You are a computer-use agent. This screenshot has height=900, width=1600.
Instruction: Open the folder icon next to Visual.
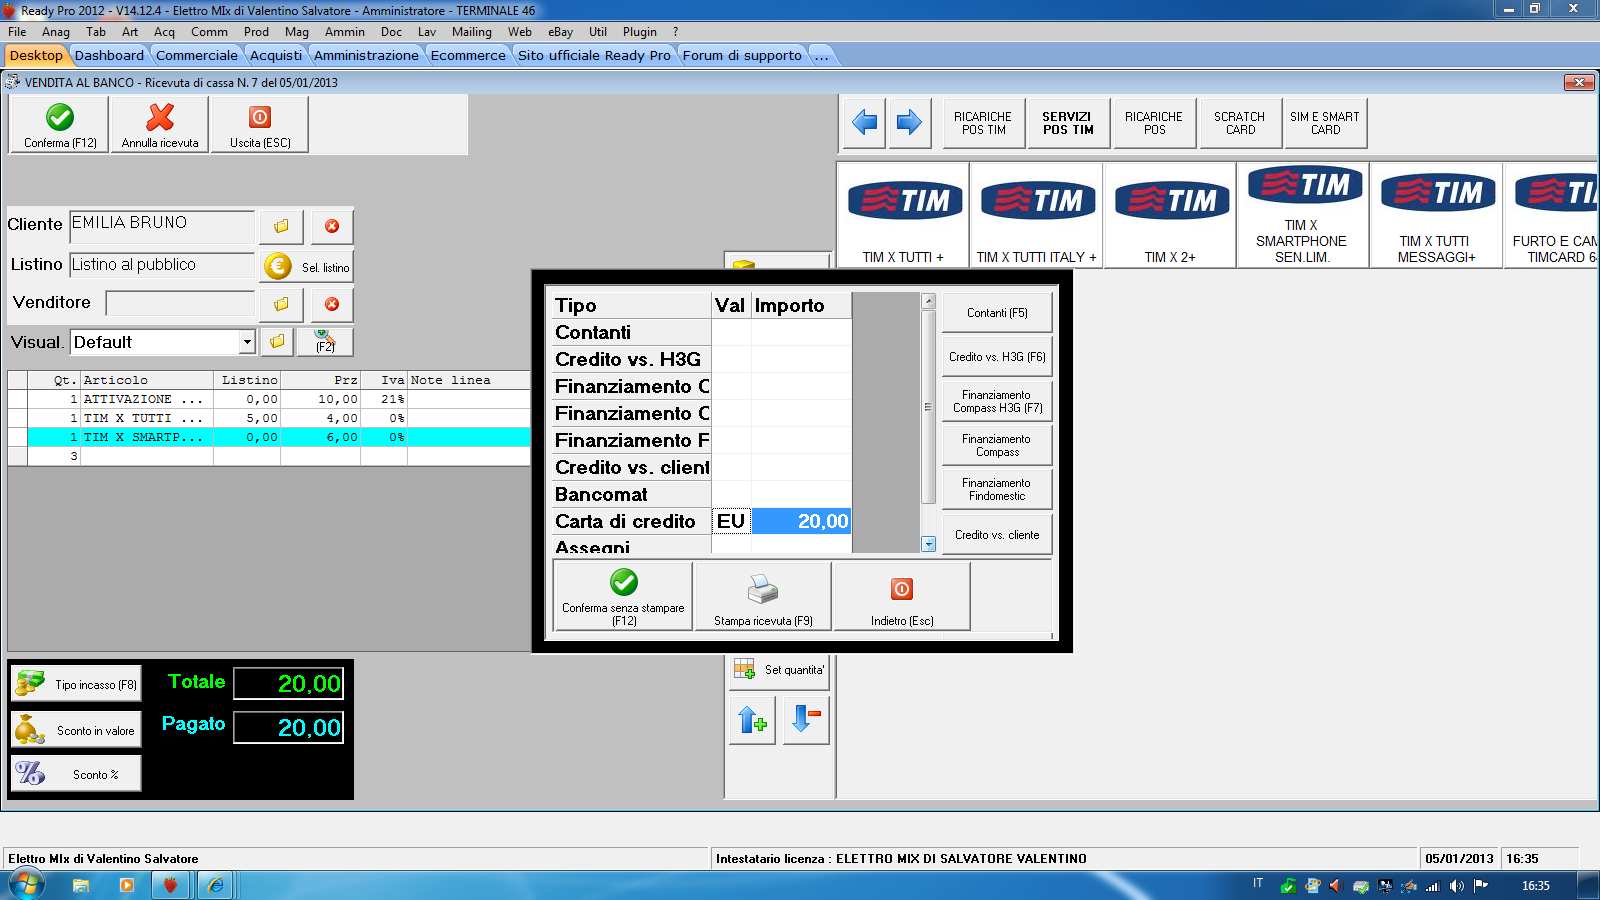click(x=278, y=342)
